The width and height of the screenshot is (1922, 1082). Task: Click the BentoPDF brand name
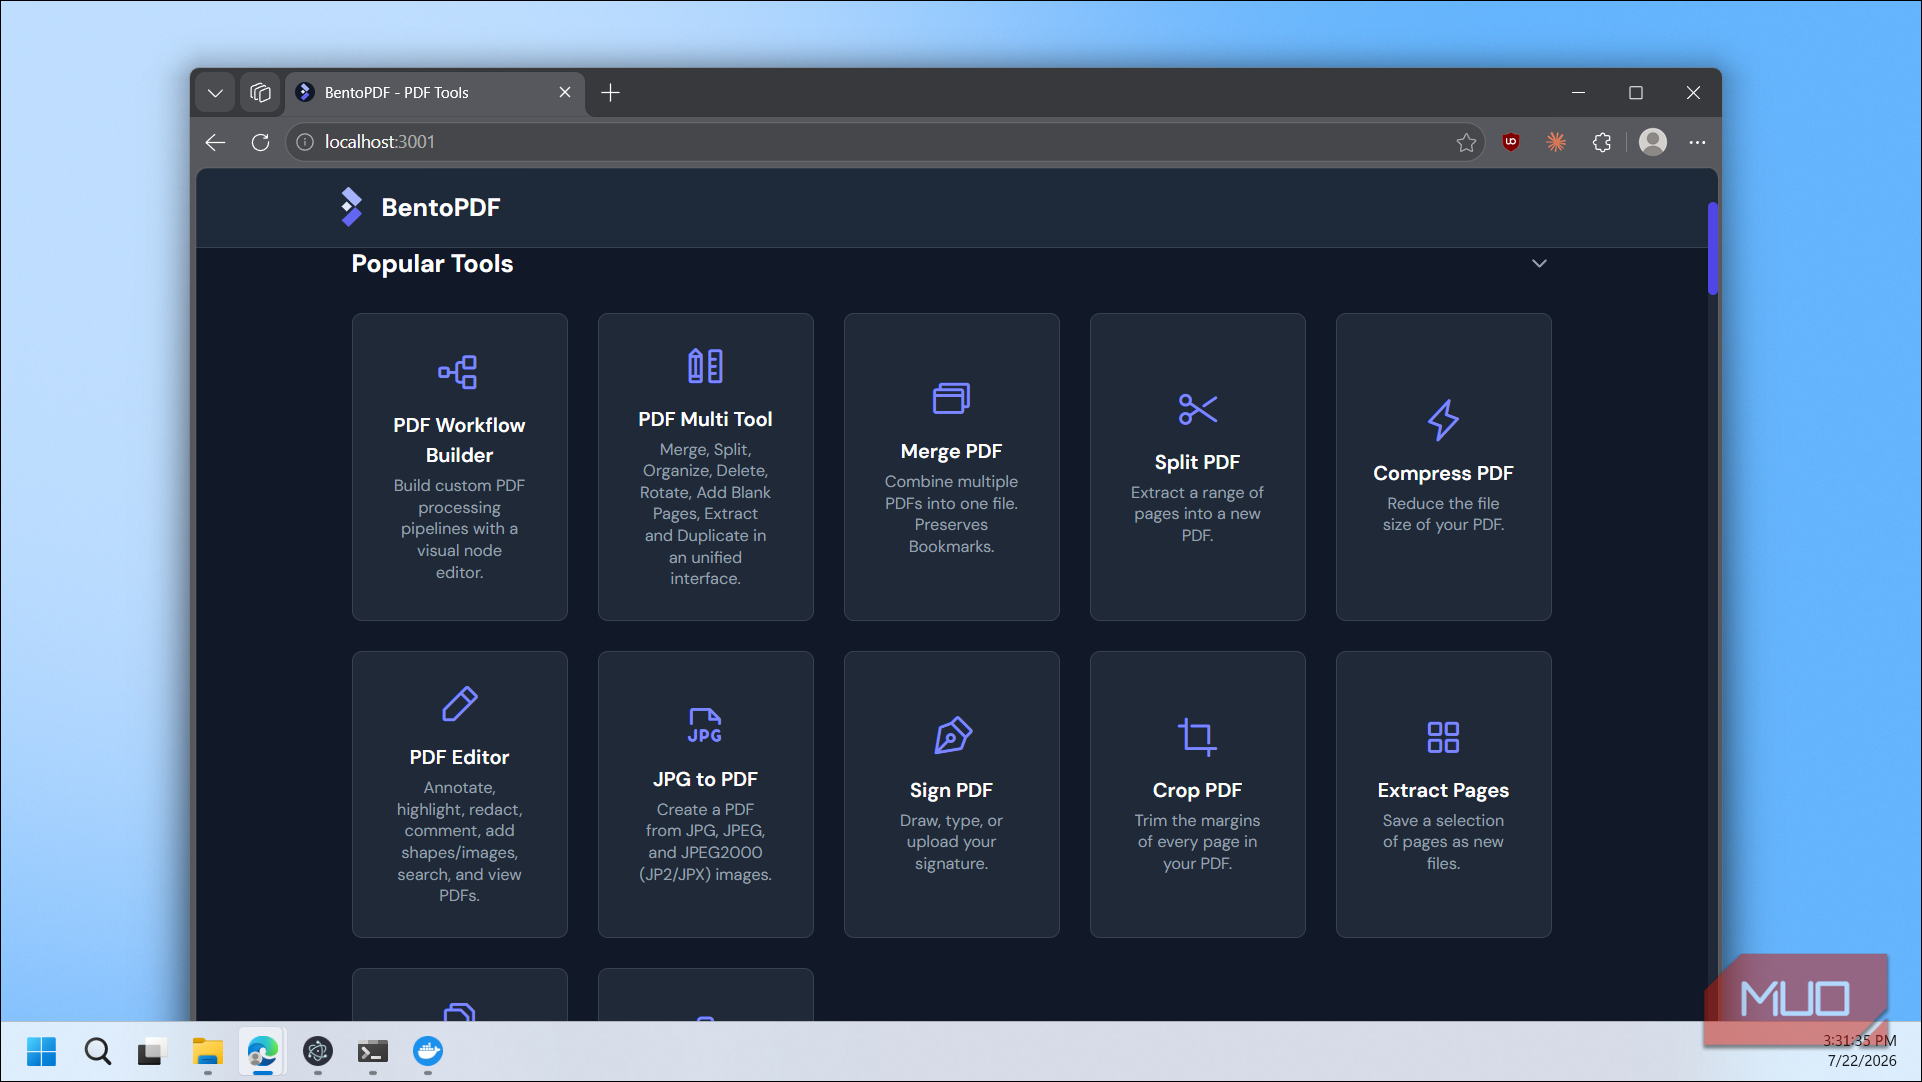point(440,207)
